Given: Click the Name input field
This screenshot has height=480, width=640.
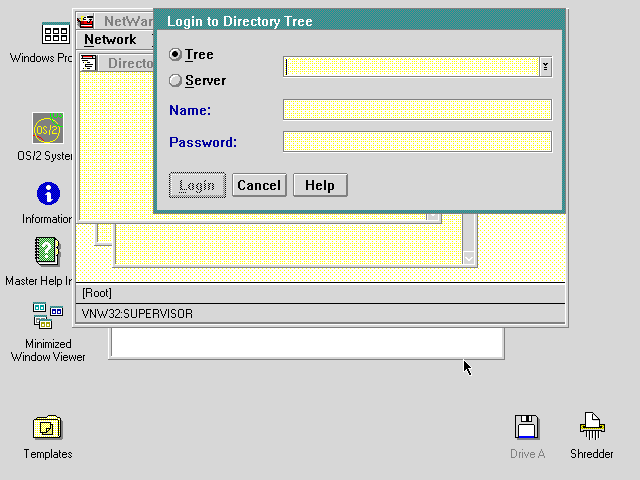Looking at the screenshot, I should point(417,110).
